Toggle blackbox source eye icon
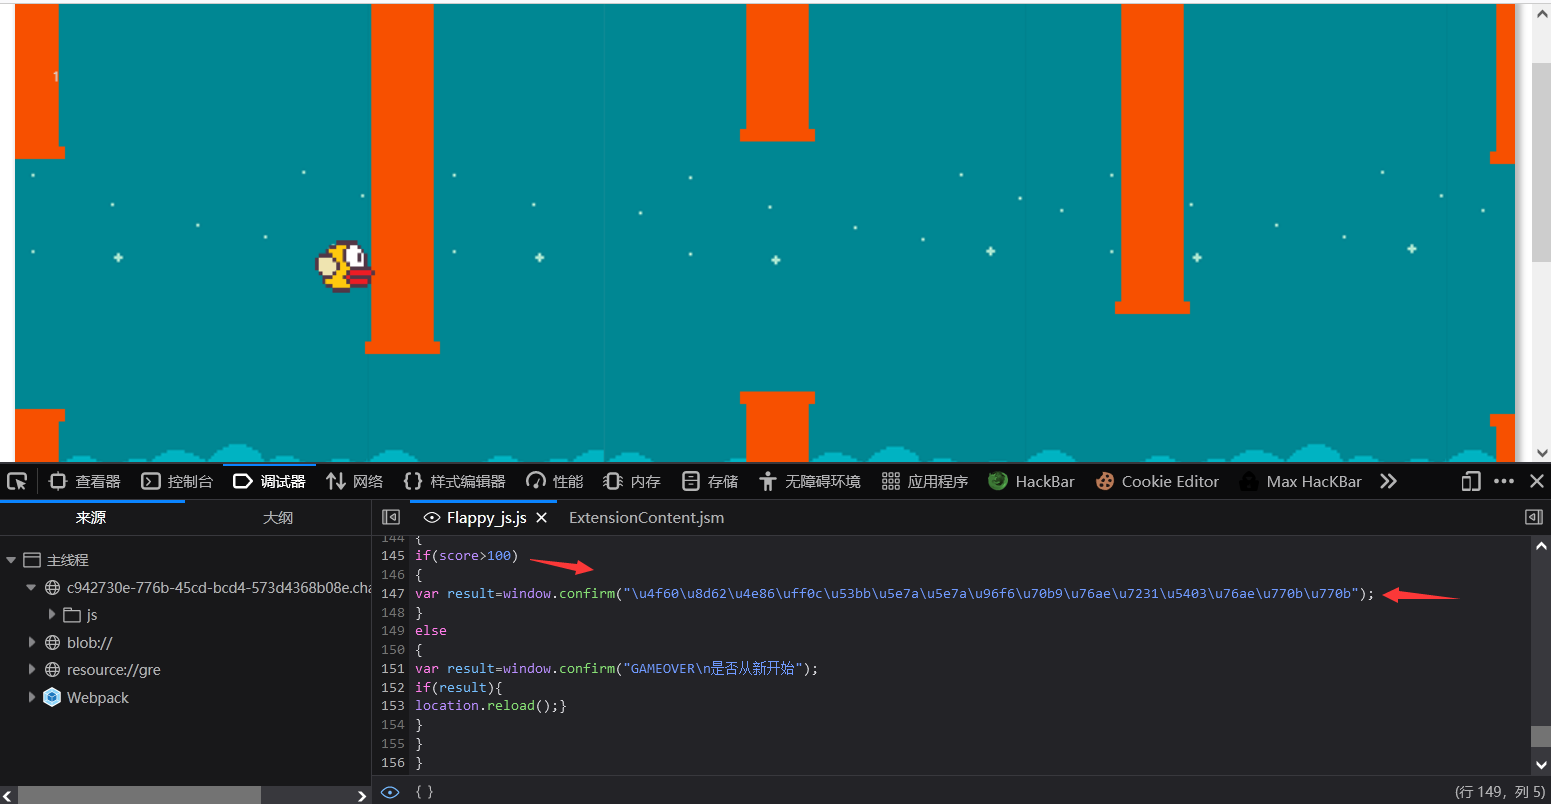Viewport: 1551px width, 804px height. pyautogui.click(x=390, y=792)
